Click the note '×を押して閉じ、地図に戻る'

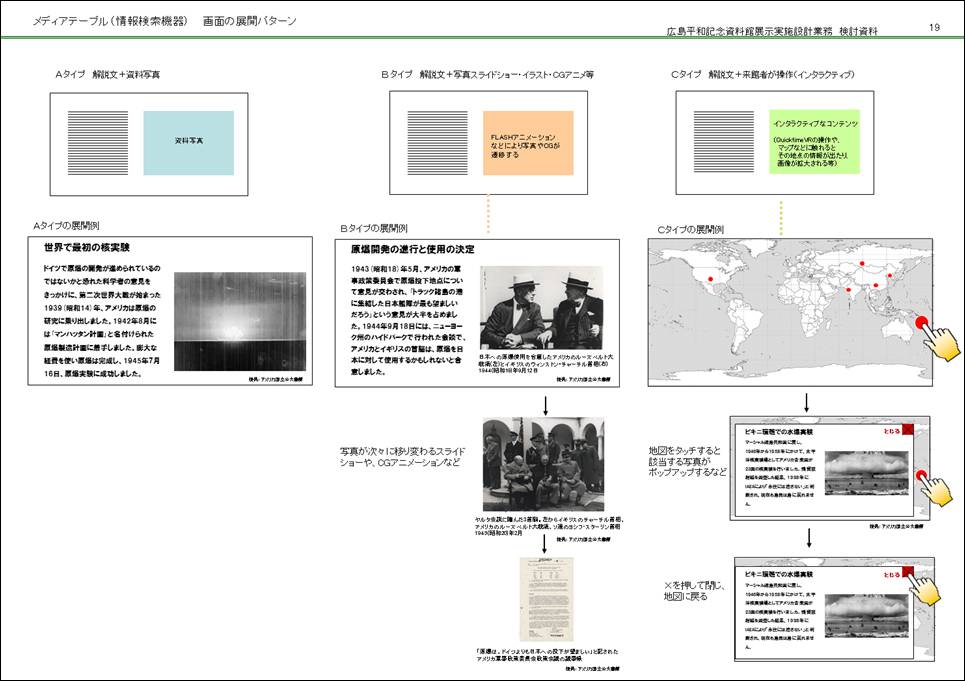pyautogui.click(x=694, y=591)
